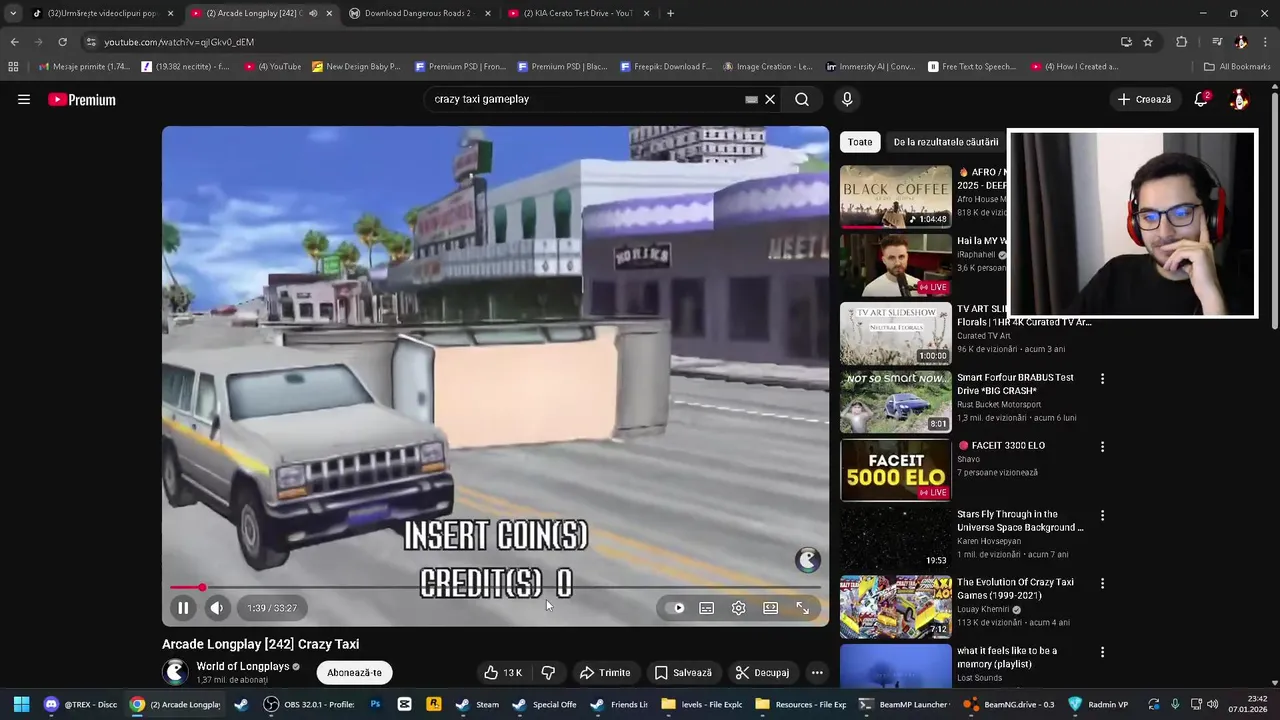Open browser extensions puzzle icon
The width and height of the screenshot is (1280, 720).
coord(1181,42)
